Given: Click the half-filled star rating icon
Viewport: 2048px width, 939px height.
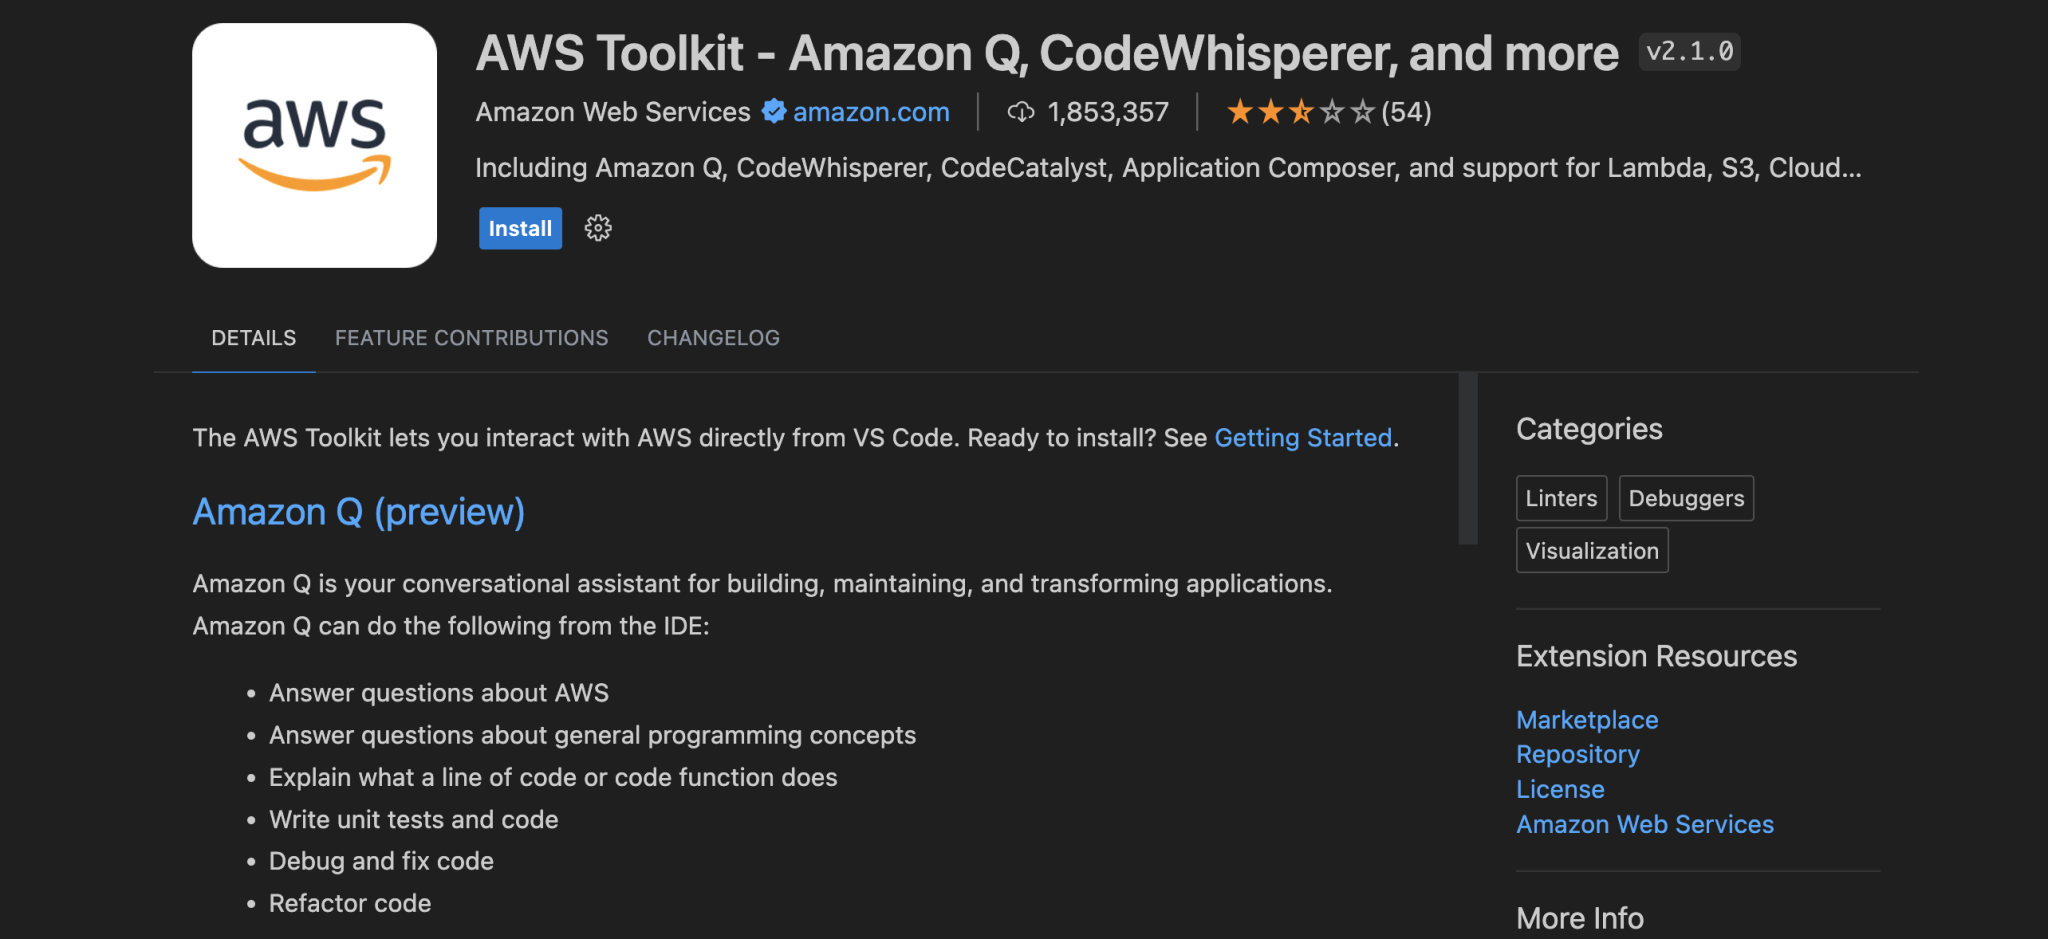Looking at the screenshot, I should pos(1300,112).
